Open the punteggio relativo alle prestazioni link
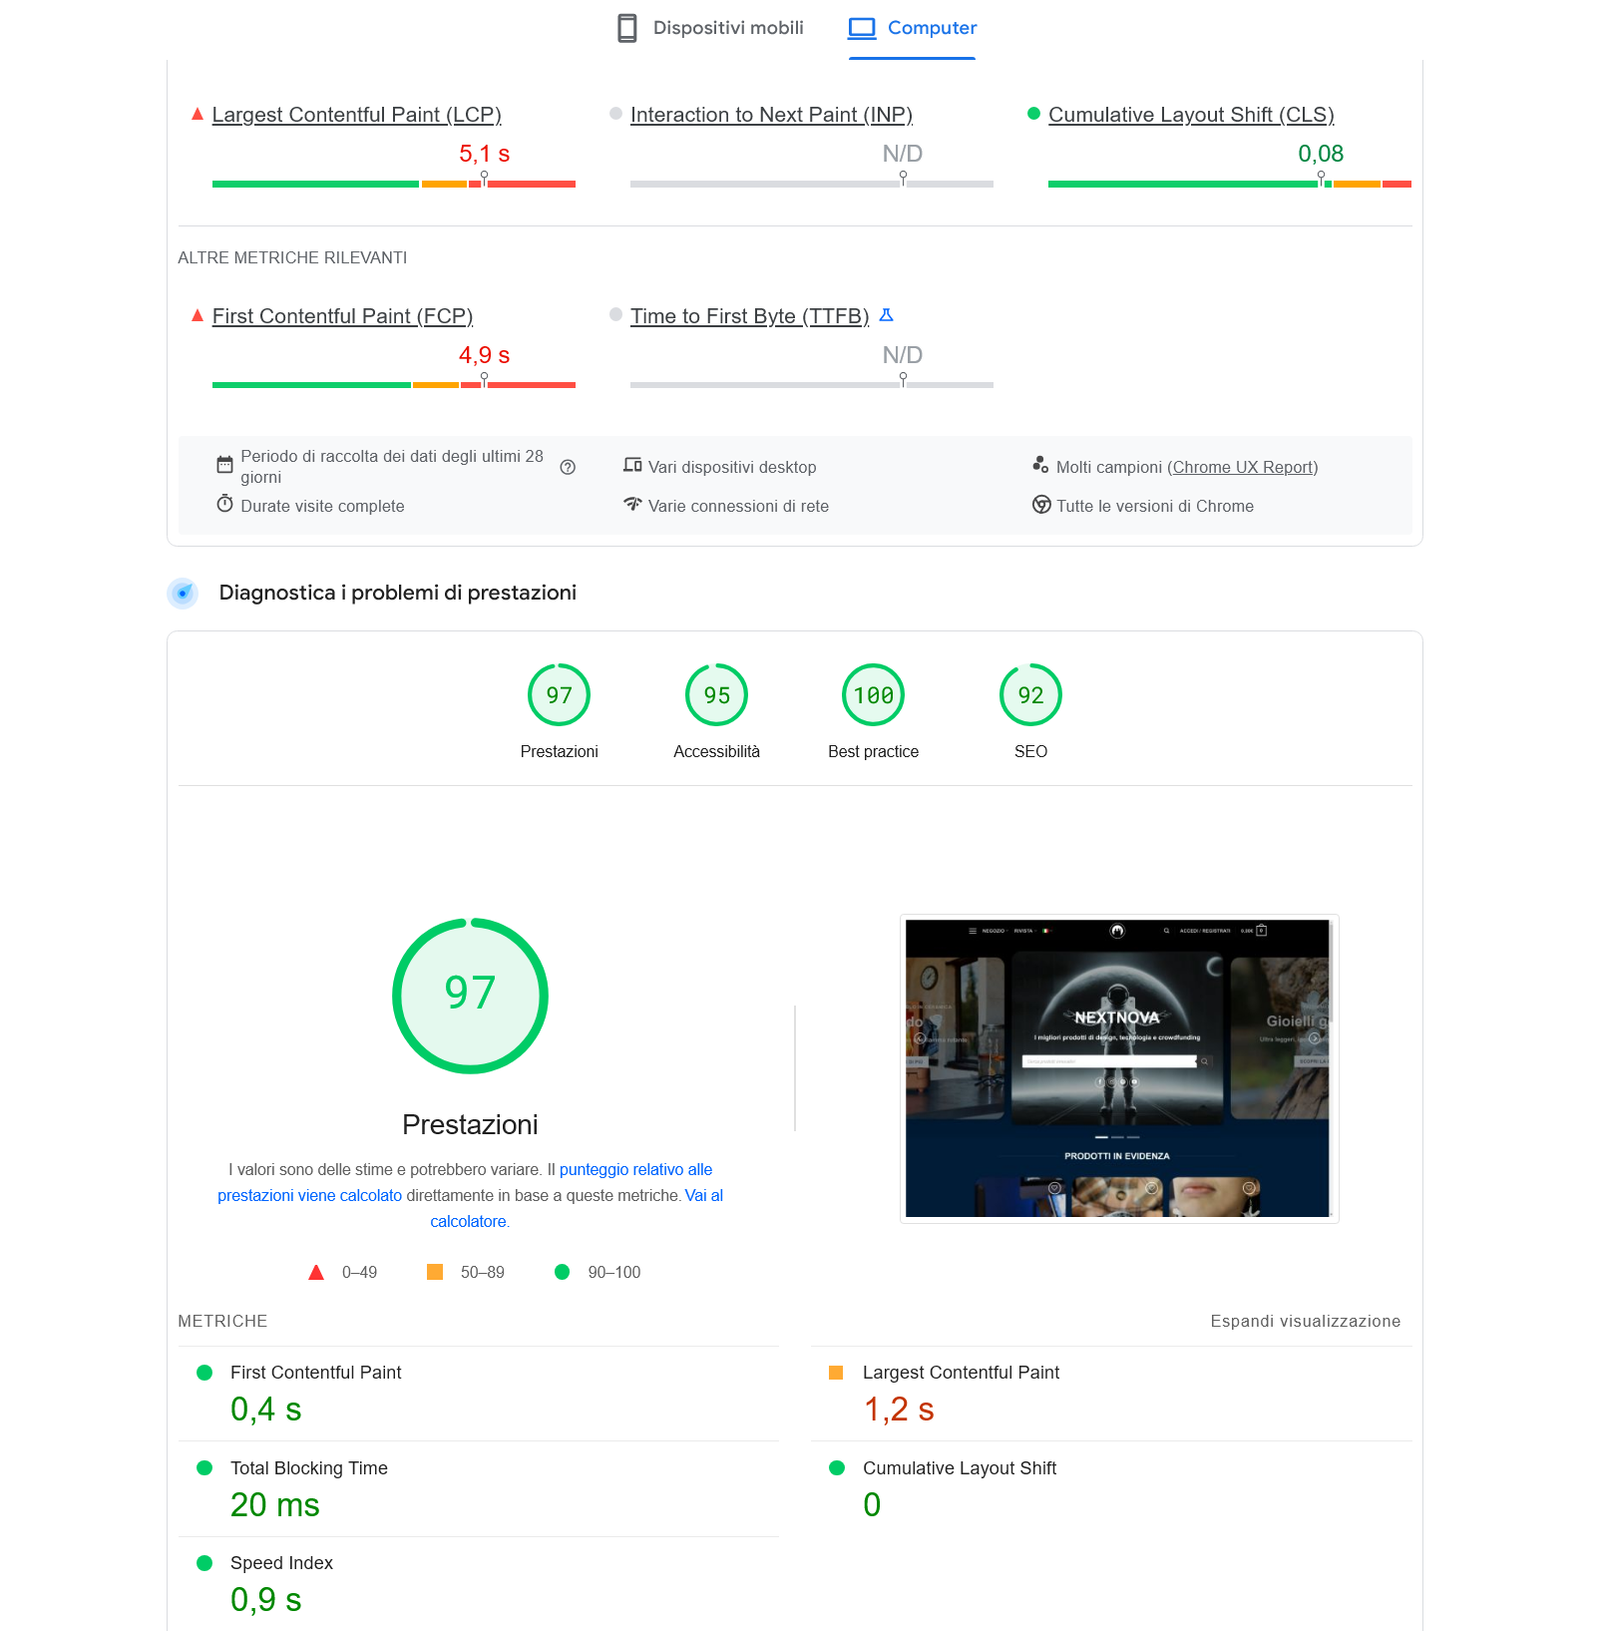1600x1631 pixels. pyautogui.click(x=465, y=1182)
